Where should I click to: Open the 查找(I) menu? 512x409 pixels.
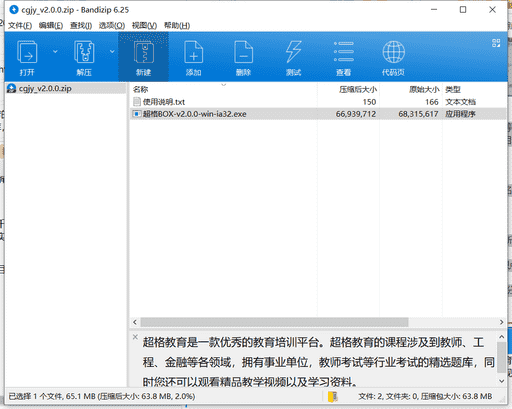pos(81,26)
